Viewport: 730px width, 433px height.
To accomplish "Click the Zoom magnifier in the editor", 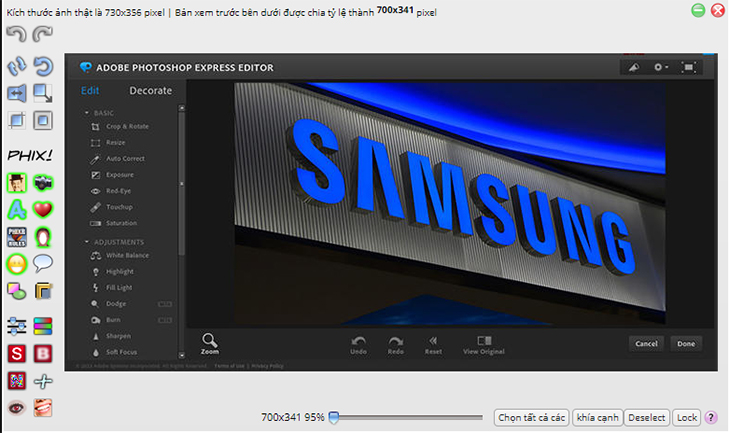I will [x=210, y=344].
